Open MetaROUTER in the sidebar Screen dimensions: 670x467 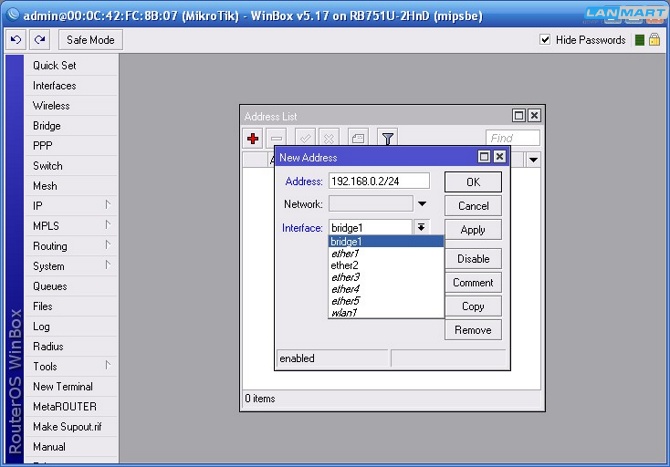(71, 407)
